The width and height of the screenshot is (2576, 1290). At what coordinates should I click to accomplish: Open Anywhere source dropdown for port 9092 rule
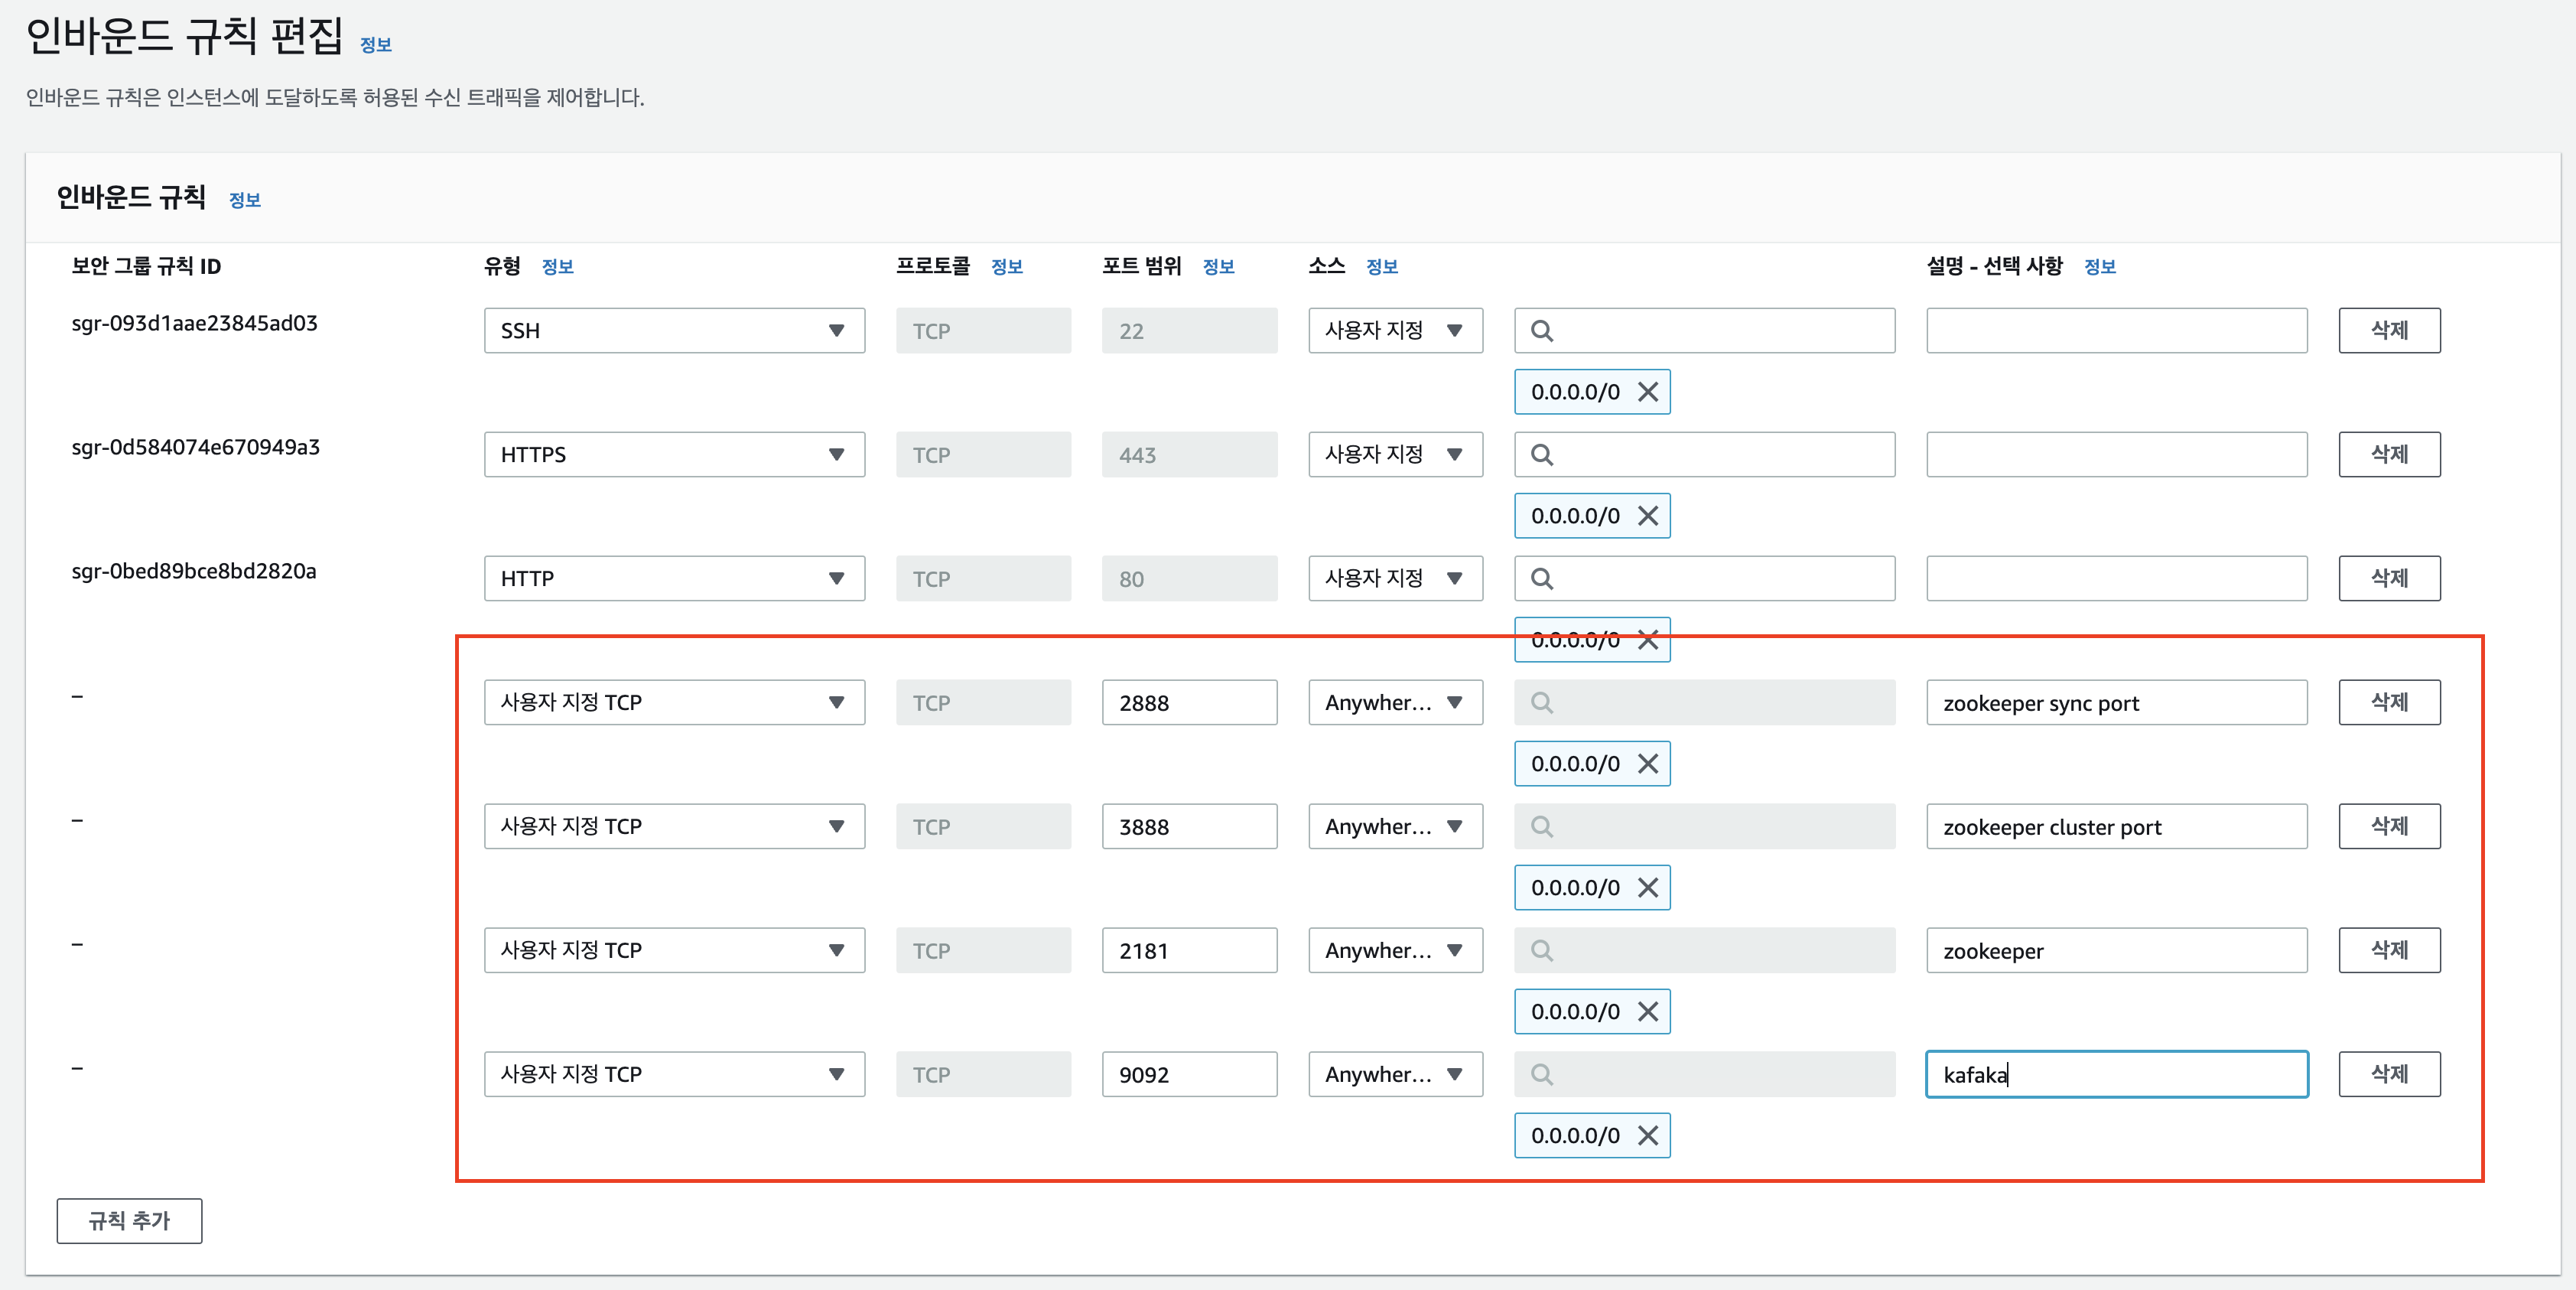[1395, 1075]
